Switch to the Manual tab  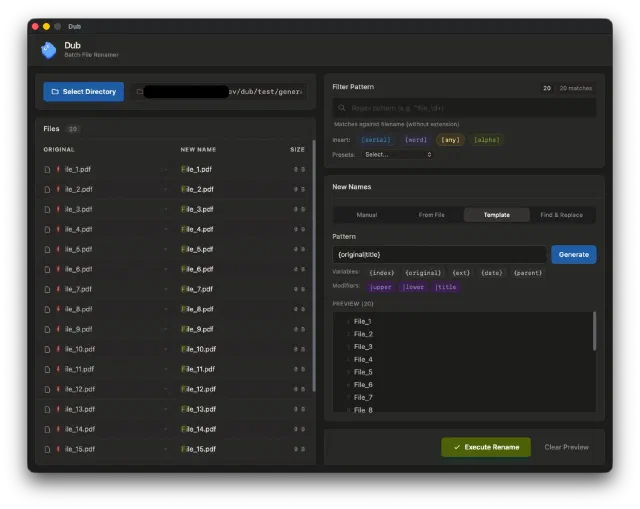[x=367, y=215]
